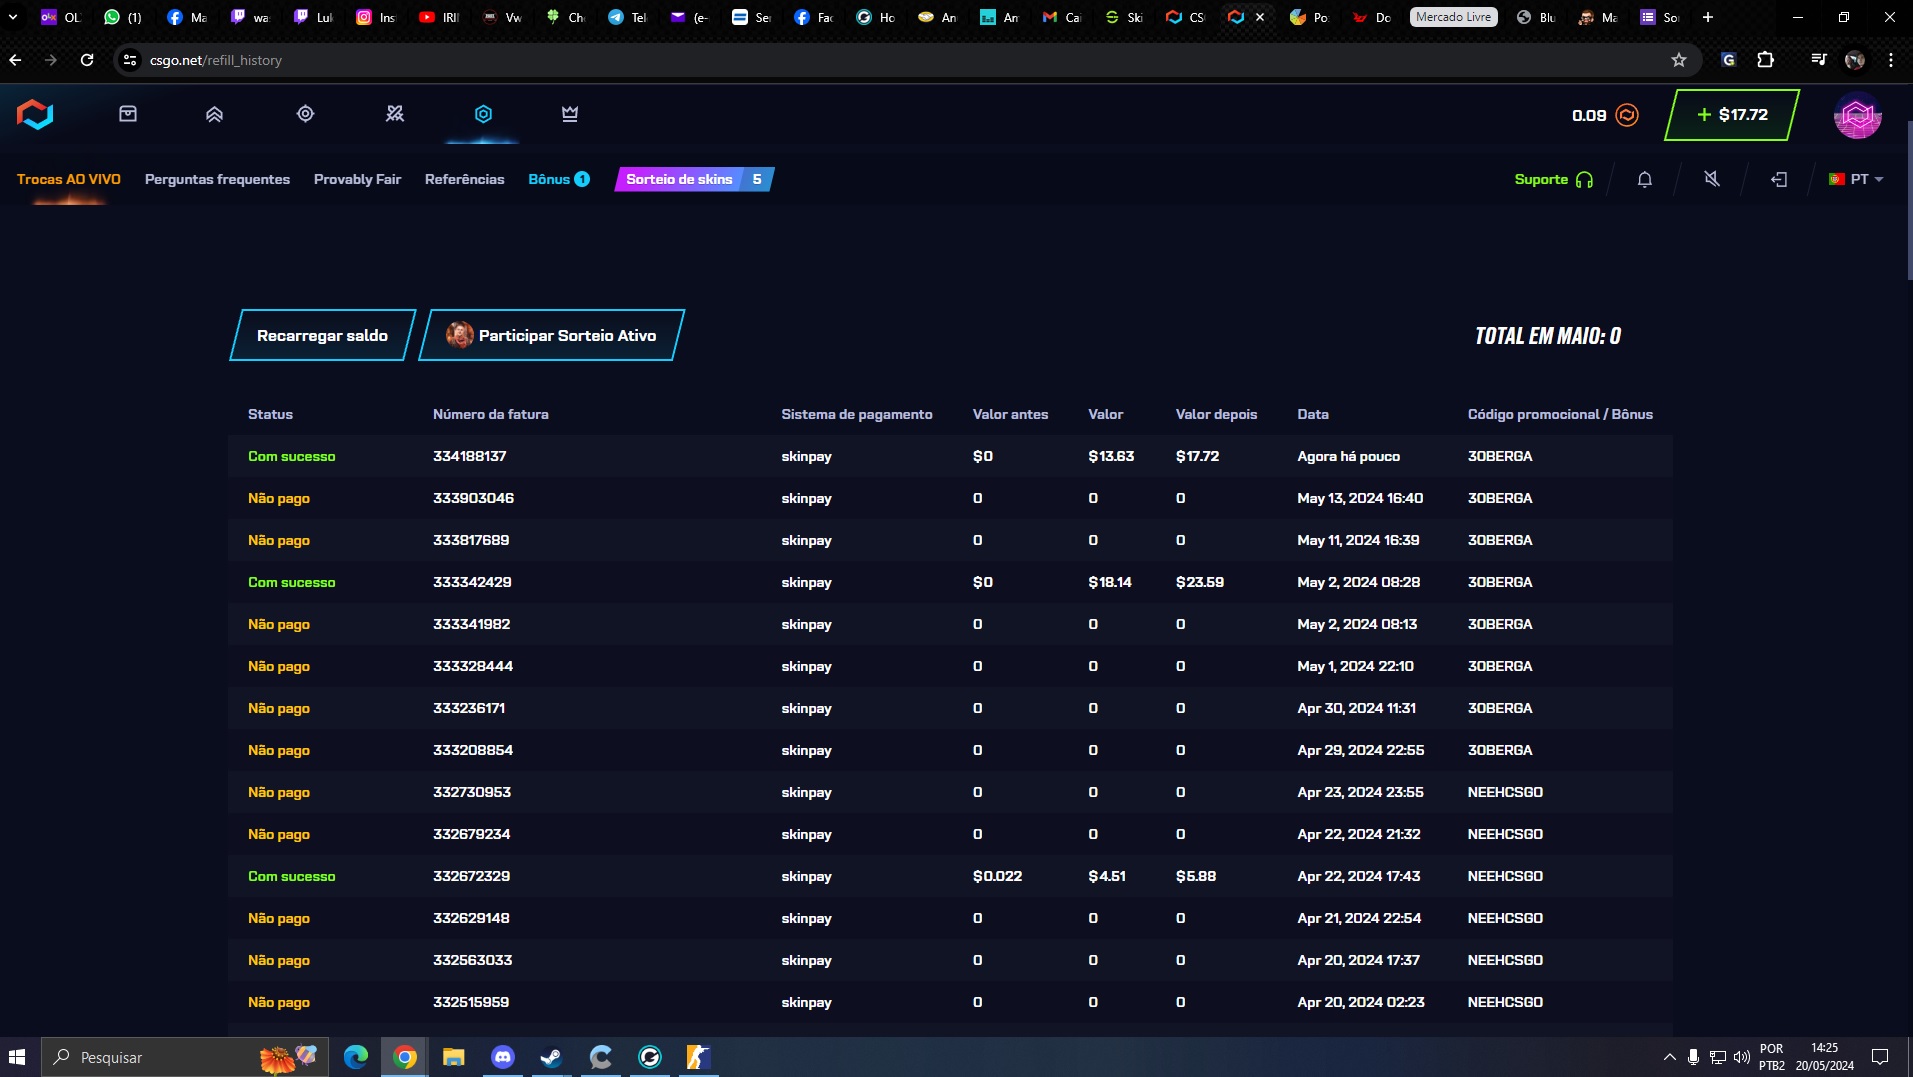Screen dimensions: 1913x1077
Task: Open the browser tab search dropdown arrow
Action: [13, 17]
